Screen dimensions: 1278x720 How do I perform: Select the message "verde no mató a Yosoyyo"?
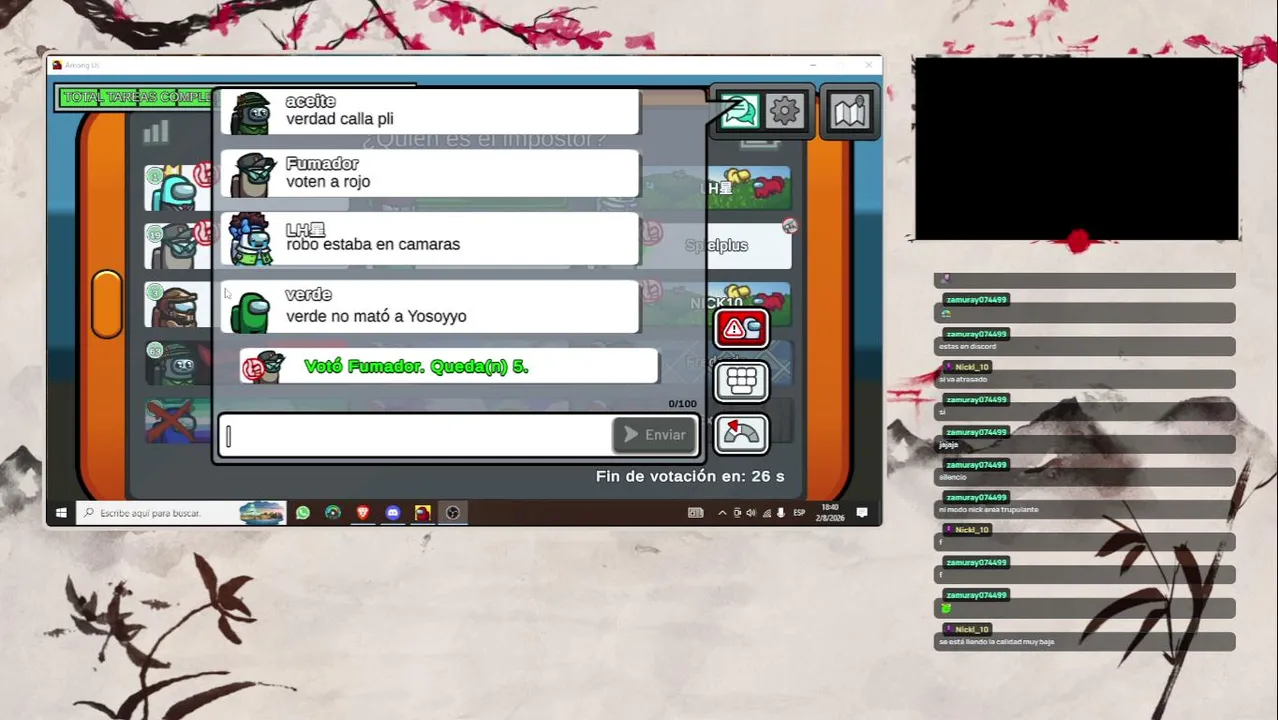[x=376, y=316]
